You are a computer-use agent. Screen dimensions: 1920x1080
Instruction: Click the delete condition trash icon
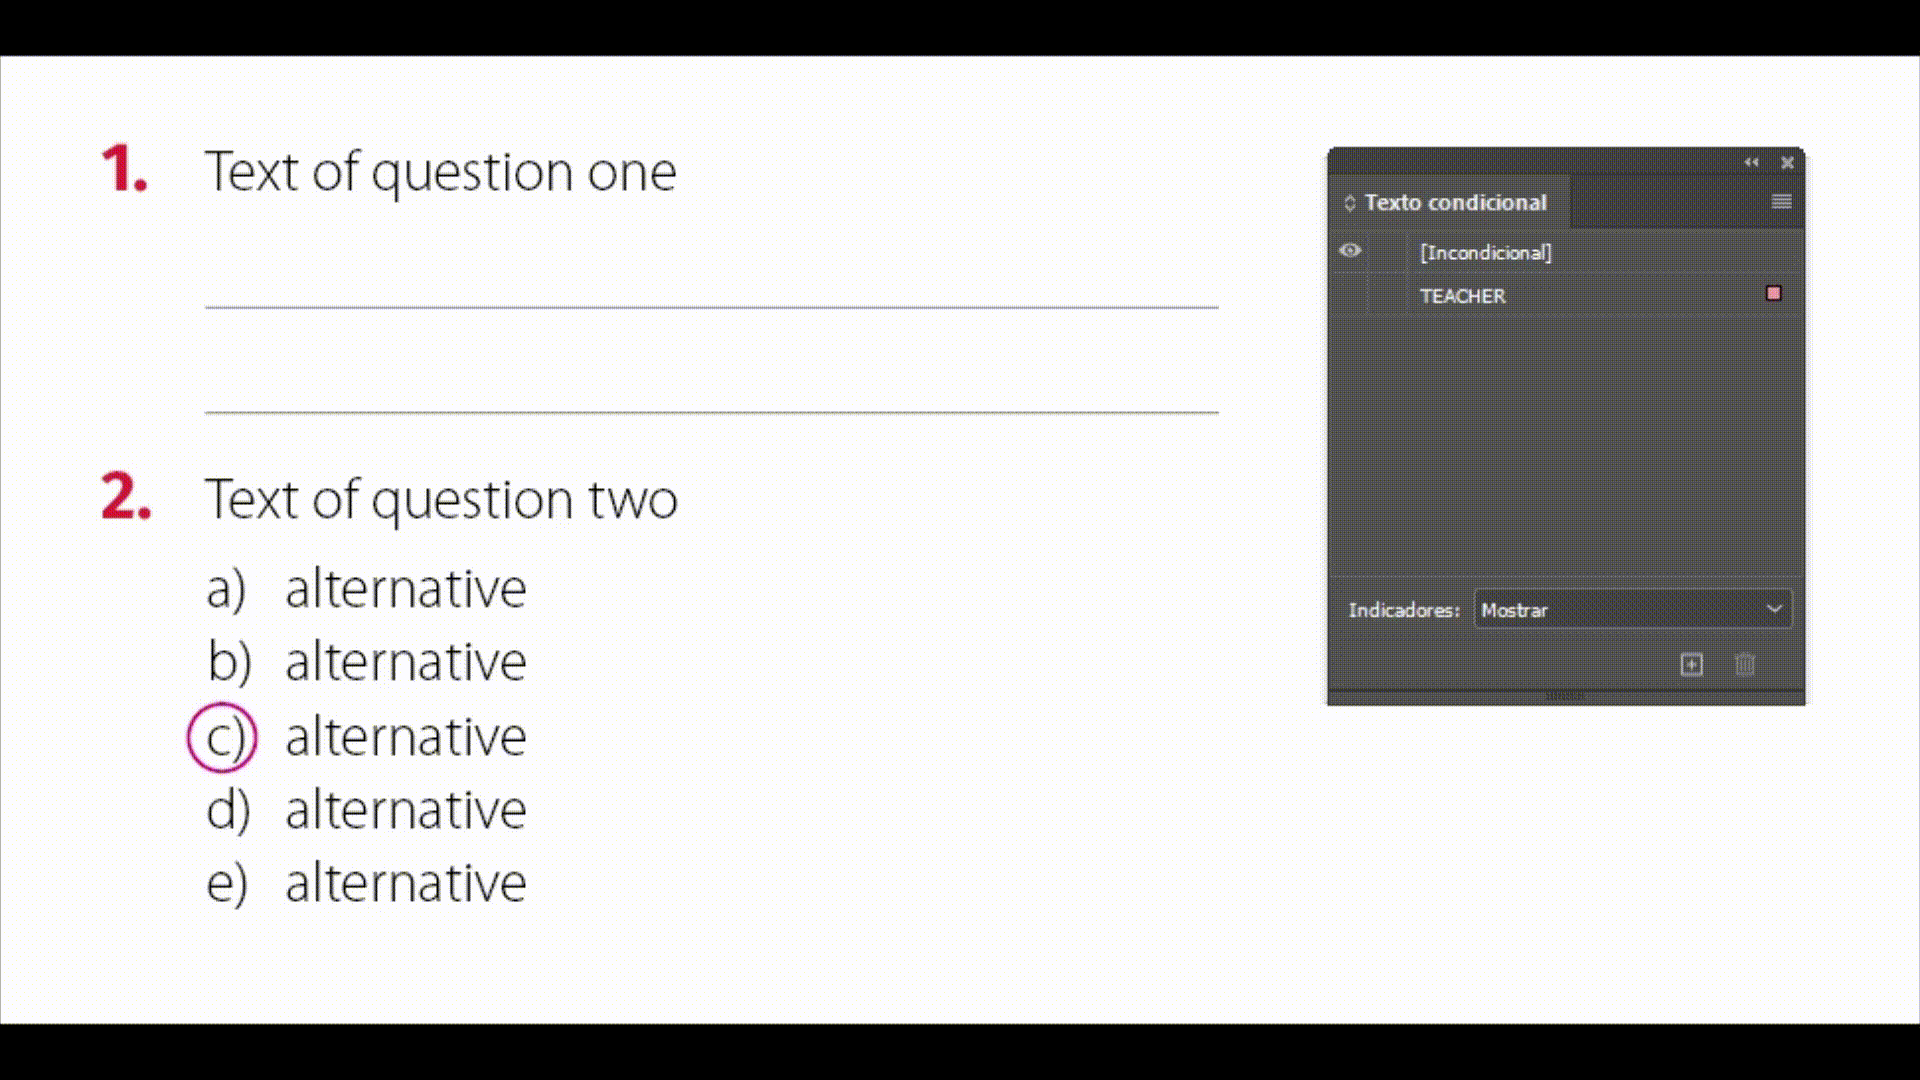(1743, 665)
